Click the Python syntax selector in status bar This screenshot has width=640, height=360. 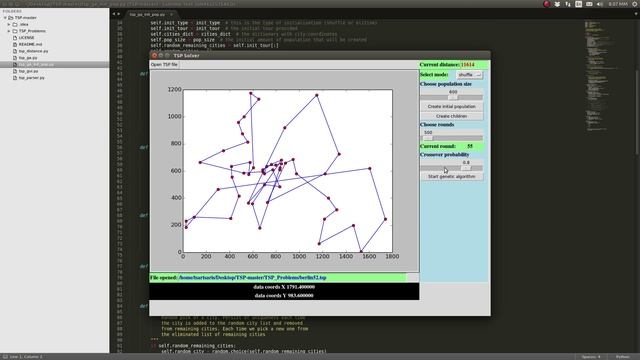coord(622,357)
